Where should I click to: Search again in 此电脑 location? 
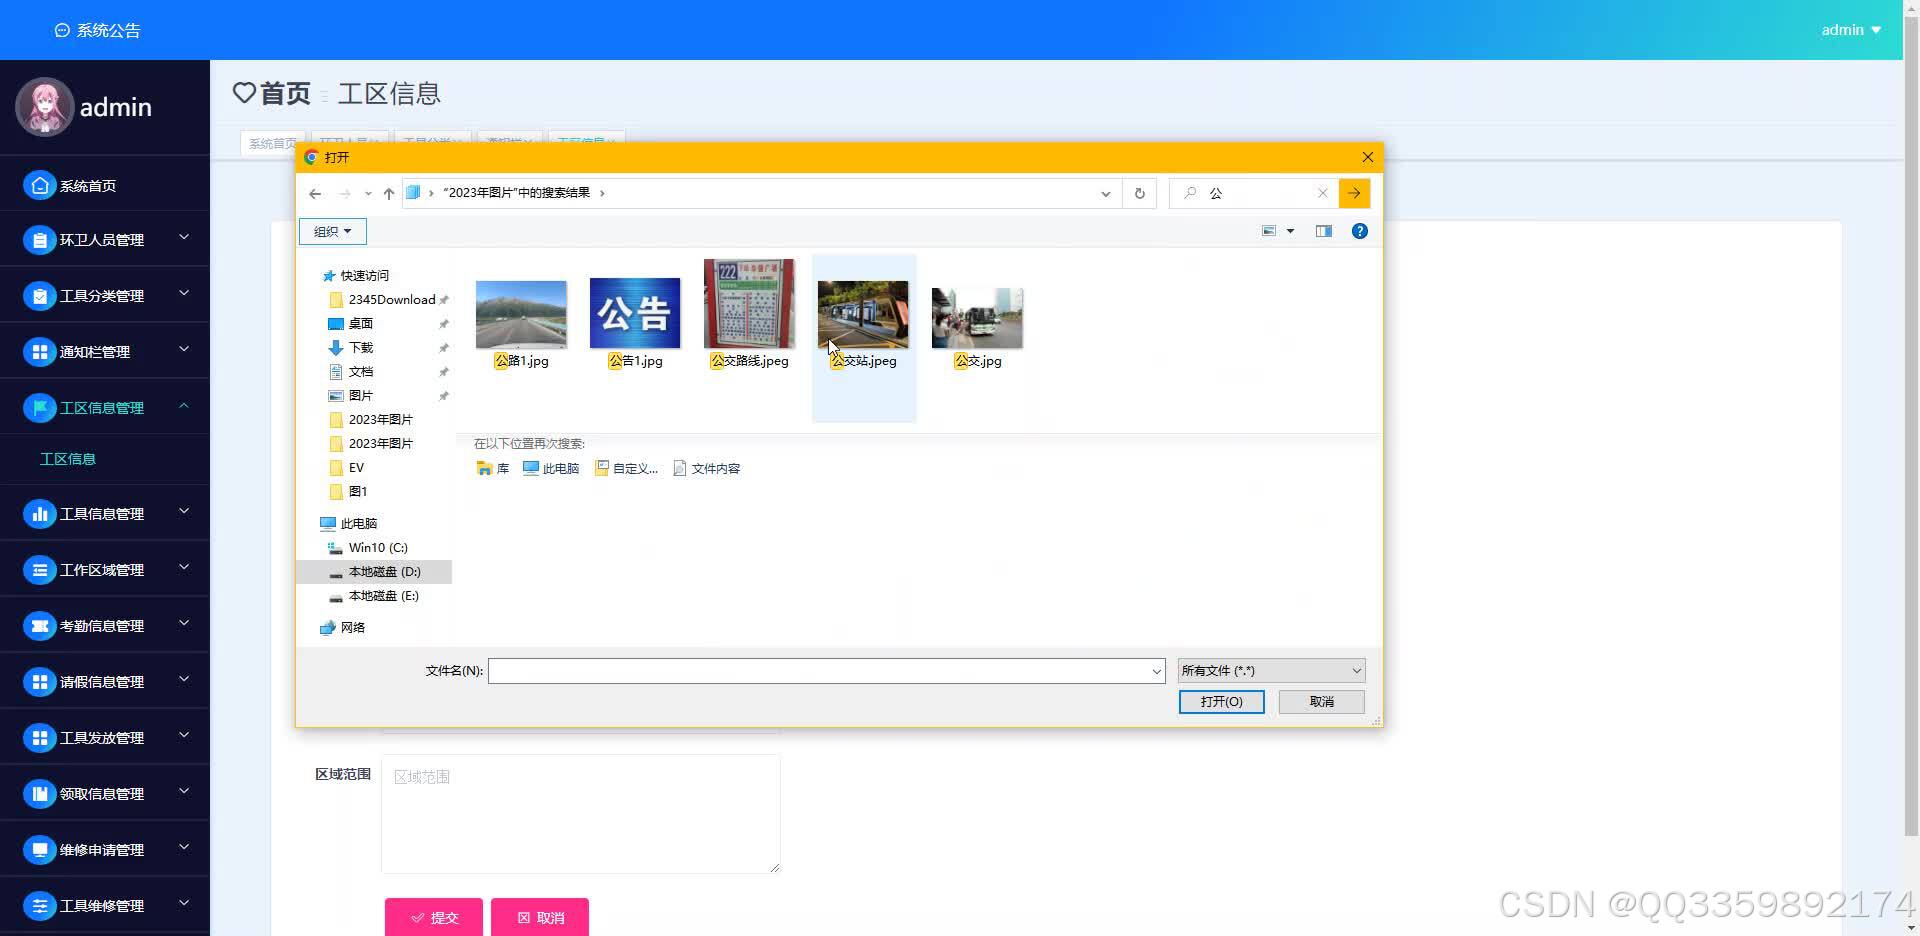[x=551, y=468]
